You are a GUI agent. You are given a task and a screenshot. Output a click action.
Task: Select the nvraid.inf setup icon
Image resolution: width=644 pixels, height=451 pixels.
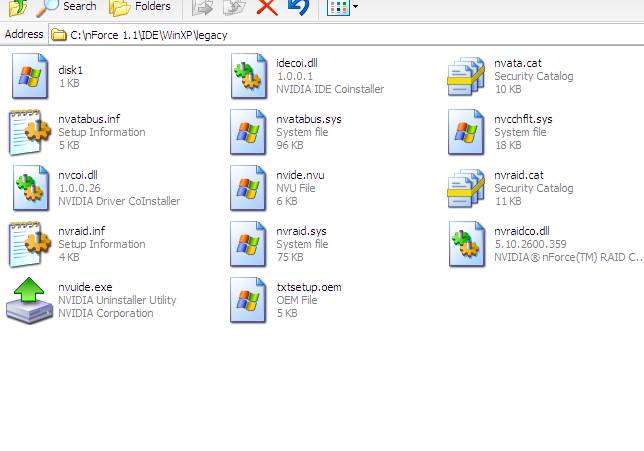[x=30, y=244]
